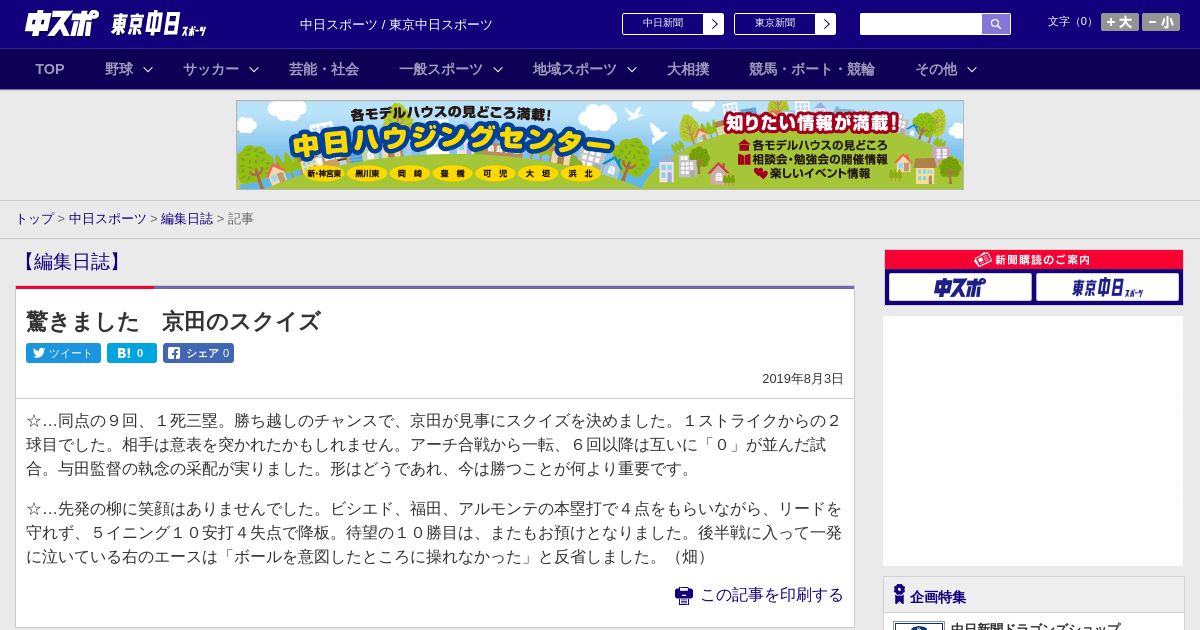Expand the 野球 dropdown chevron
This screenshot has height=630, width=1200.
[x=148, y=69]
